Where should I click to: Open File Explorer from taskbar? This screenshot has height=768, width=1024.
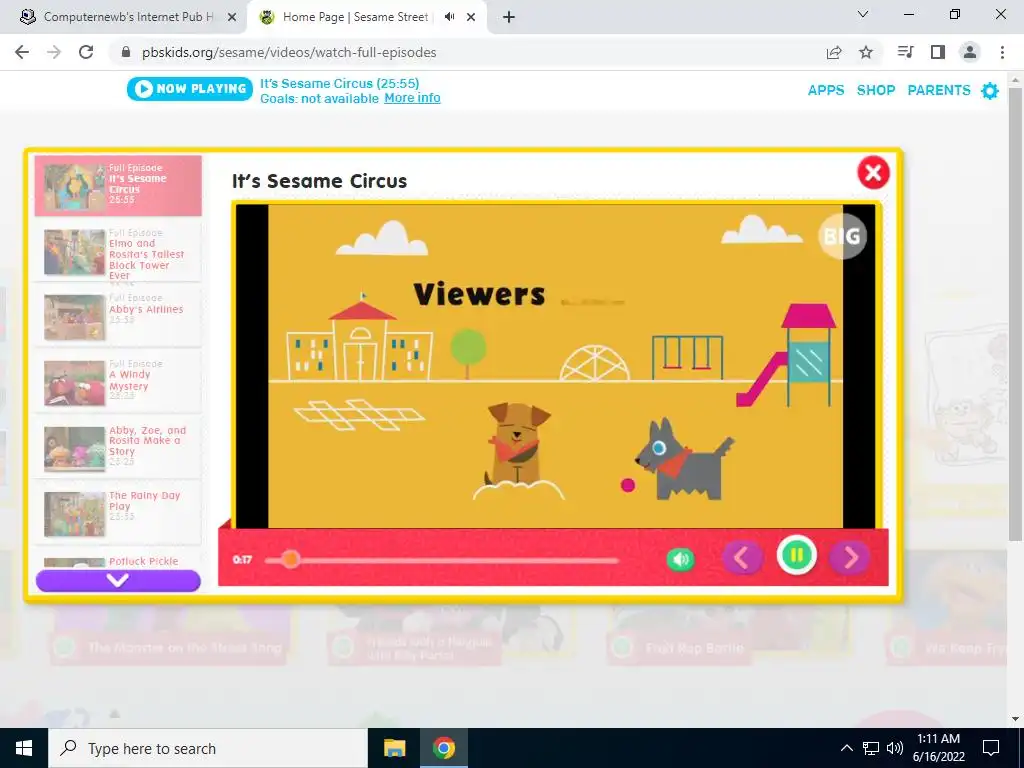pyautogui.click(x=394, y=748)
